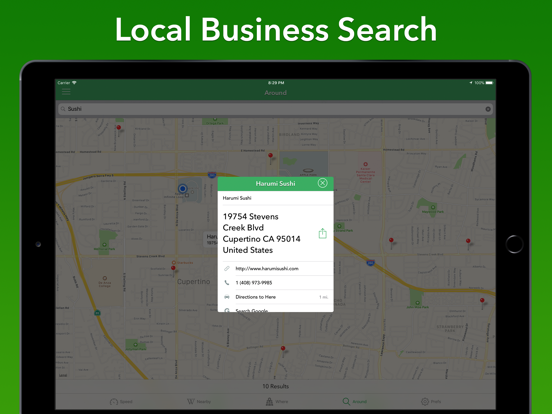
Task: Click the Cupertino map label
Action: (x=193, y=282)
